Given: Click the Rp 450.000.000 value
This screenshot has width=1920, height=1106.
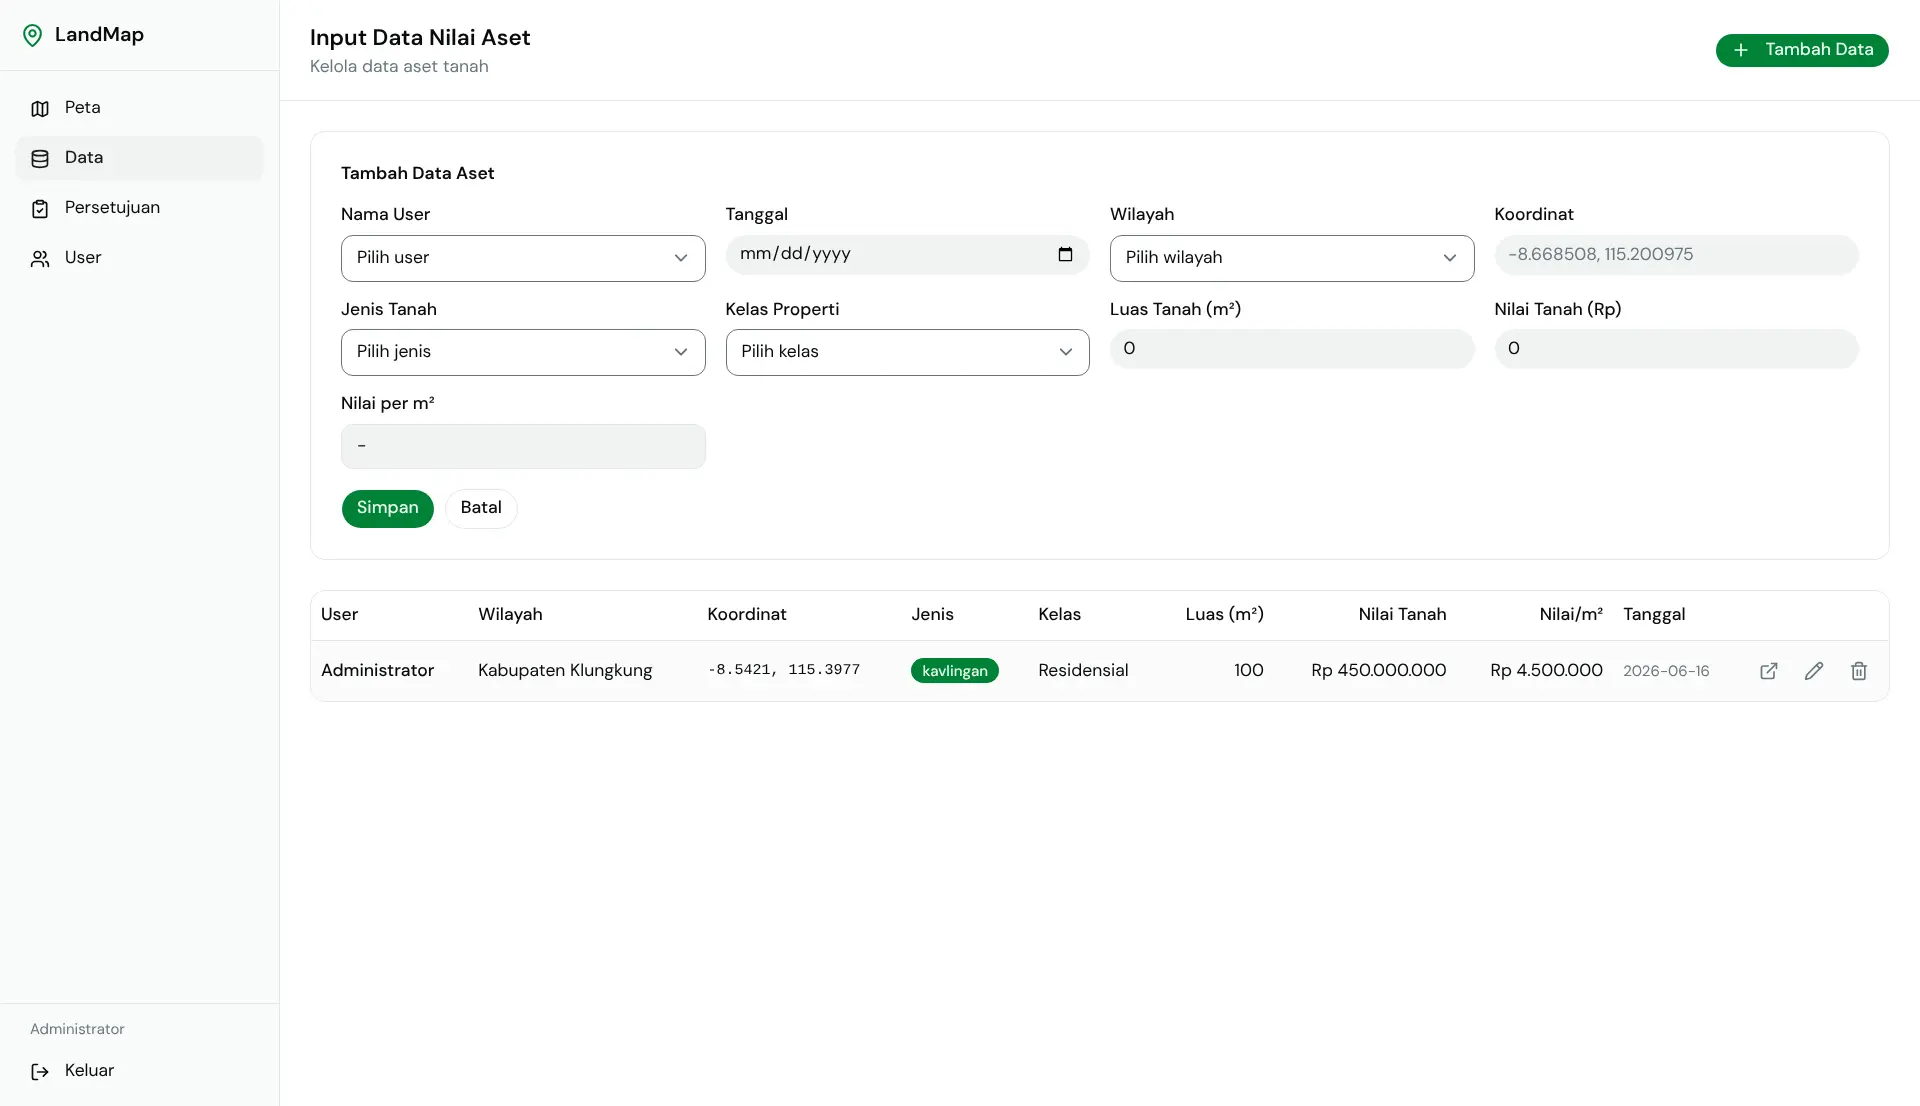Looking at the screenshot, I should (1378, 671).
